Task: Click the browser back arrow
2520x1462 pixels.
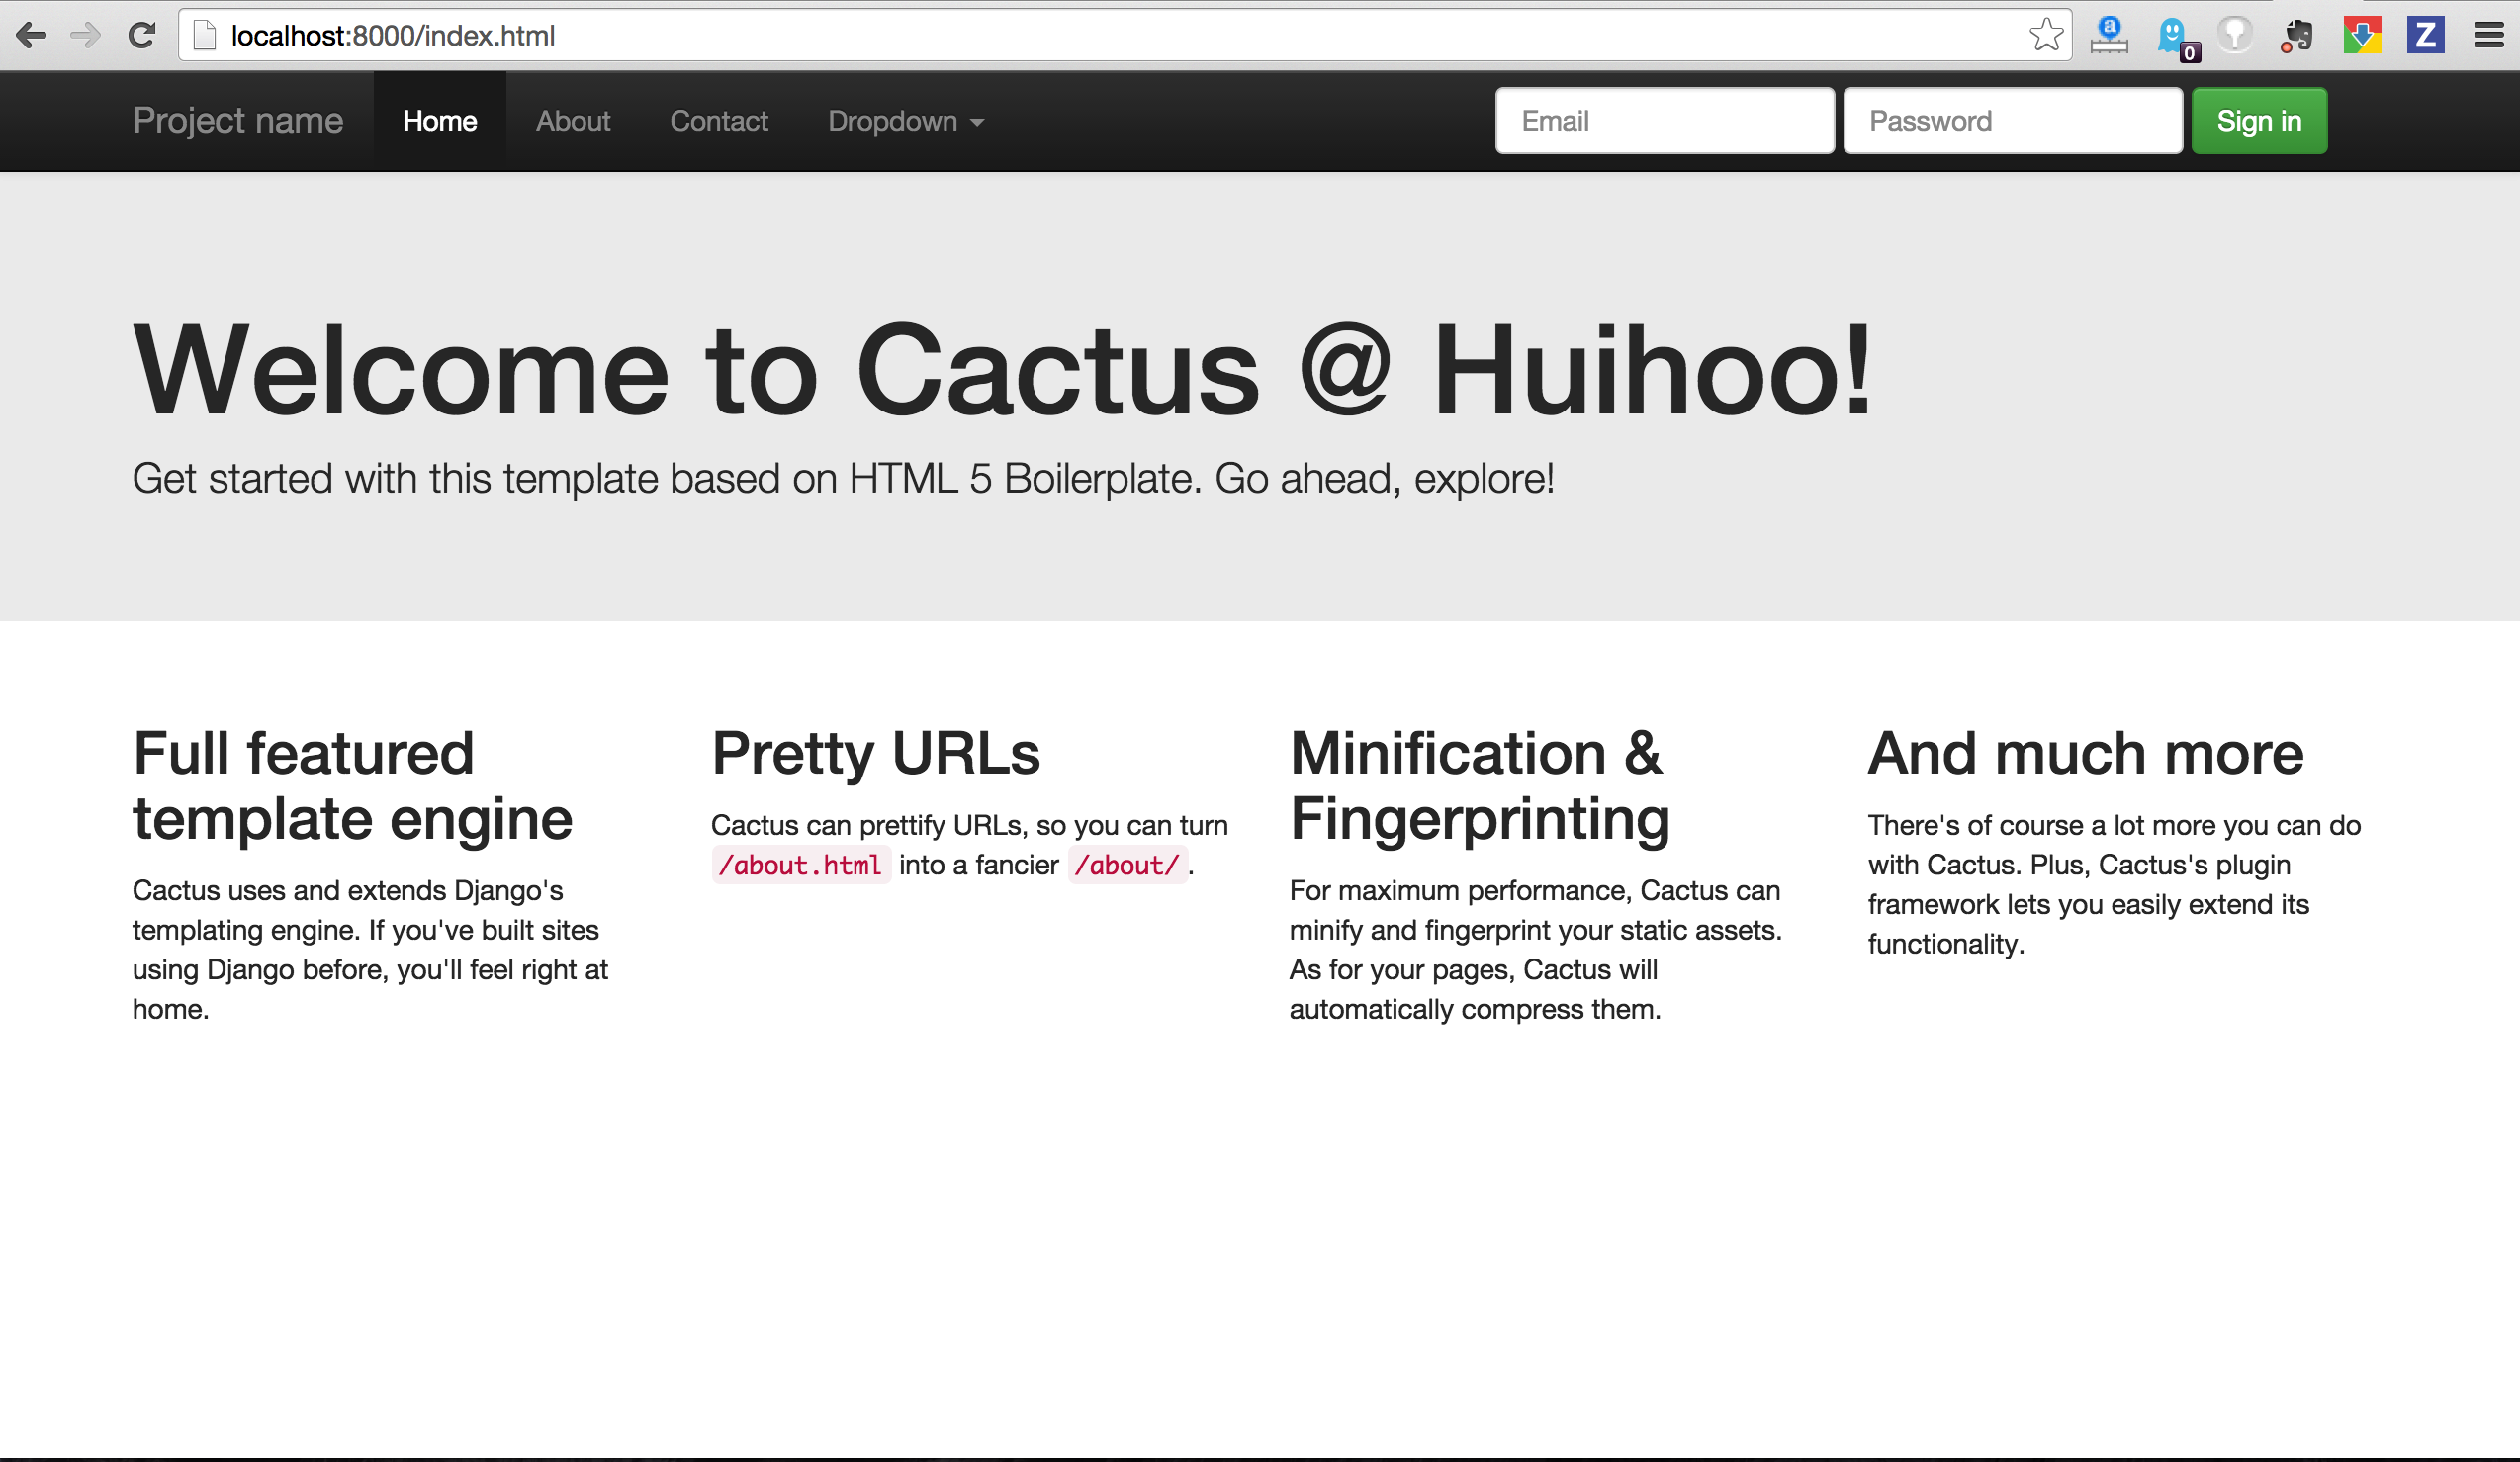Action: tap(31, 36)
